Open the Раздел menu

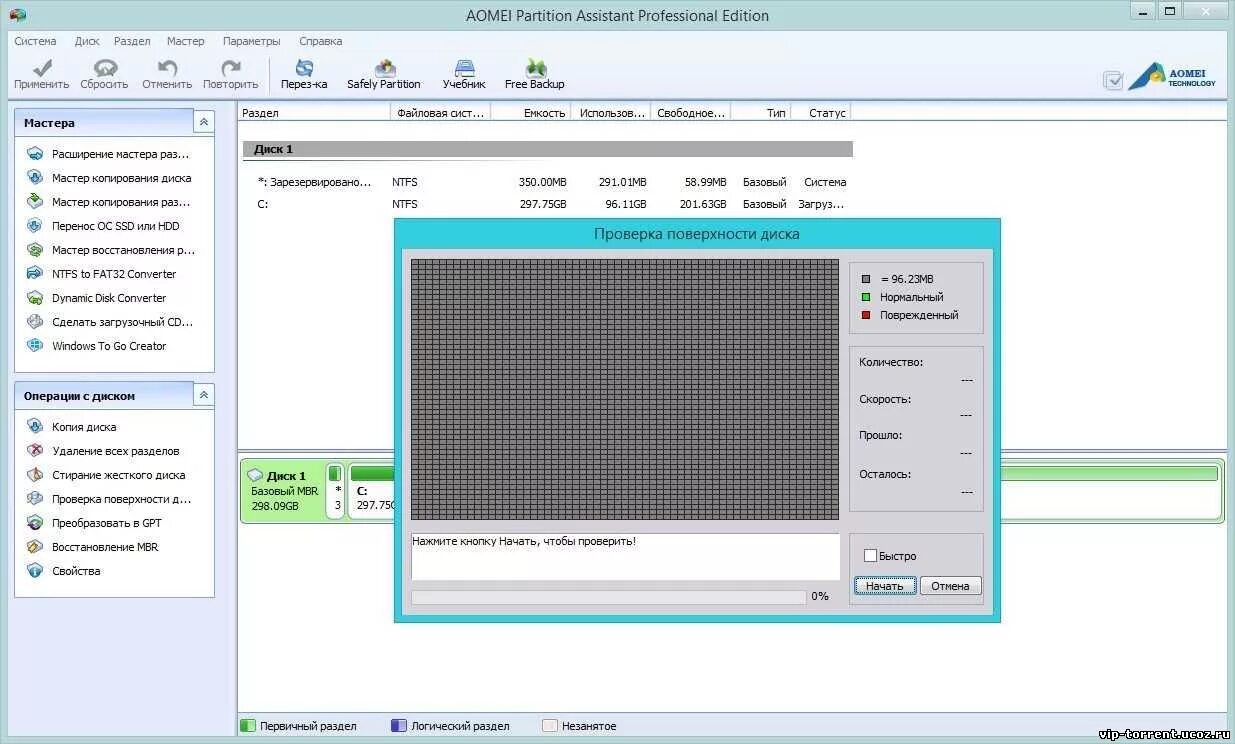point(132,41)
